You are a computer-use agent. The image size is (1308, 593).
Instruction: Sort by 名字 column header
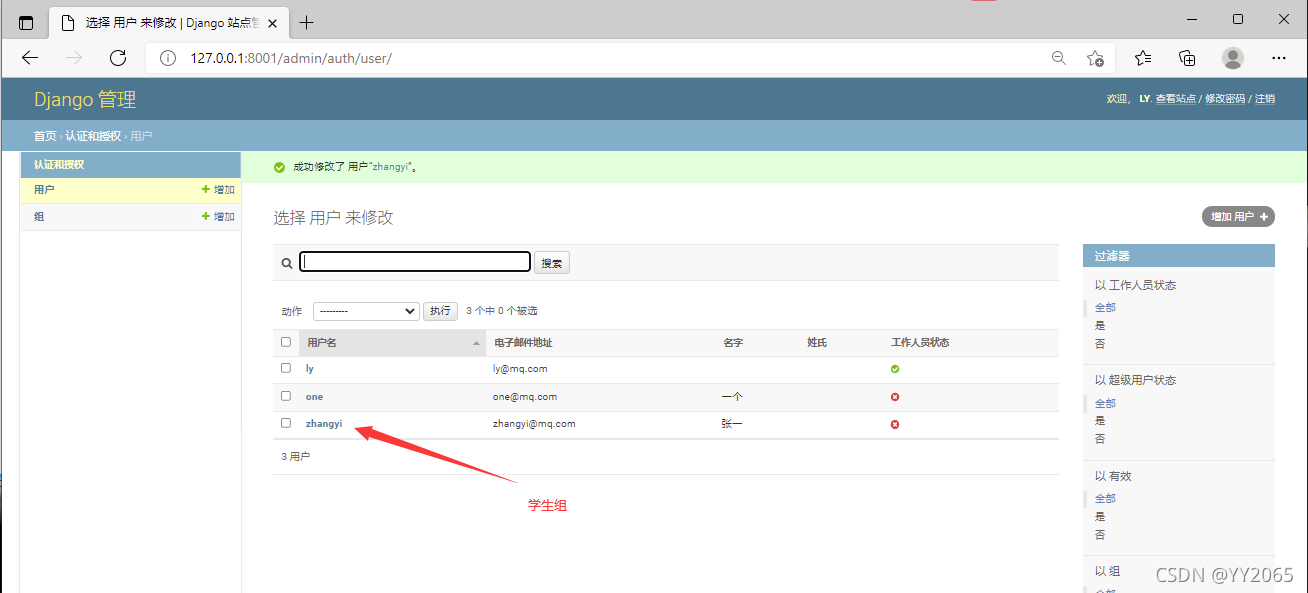click(x=733, y=343)
